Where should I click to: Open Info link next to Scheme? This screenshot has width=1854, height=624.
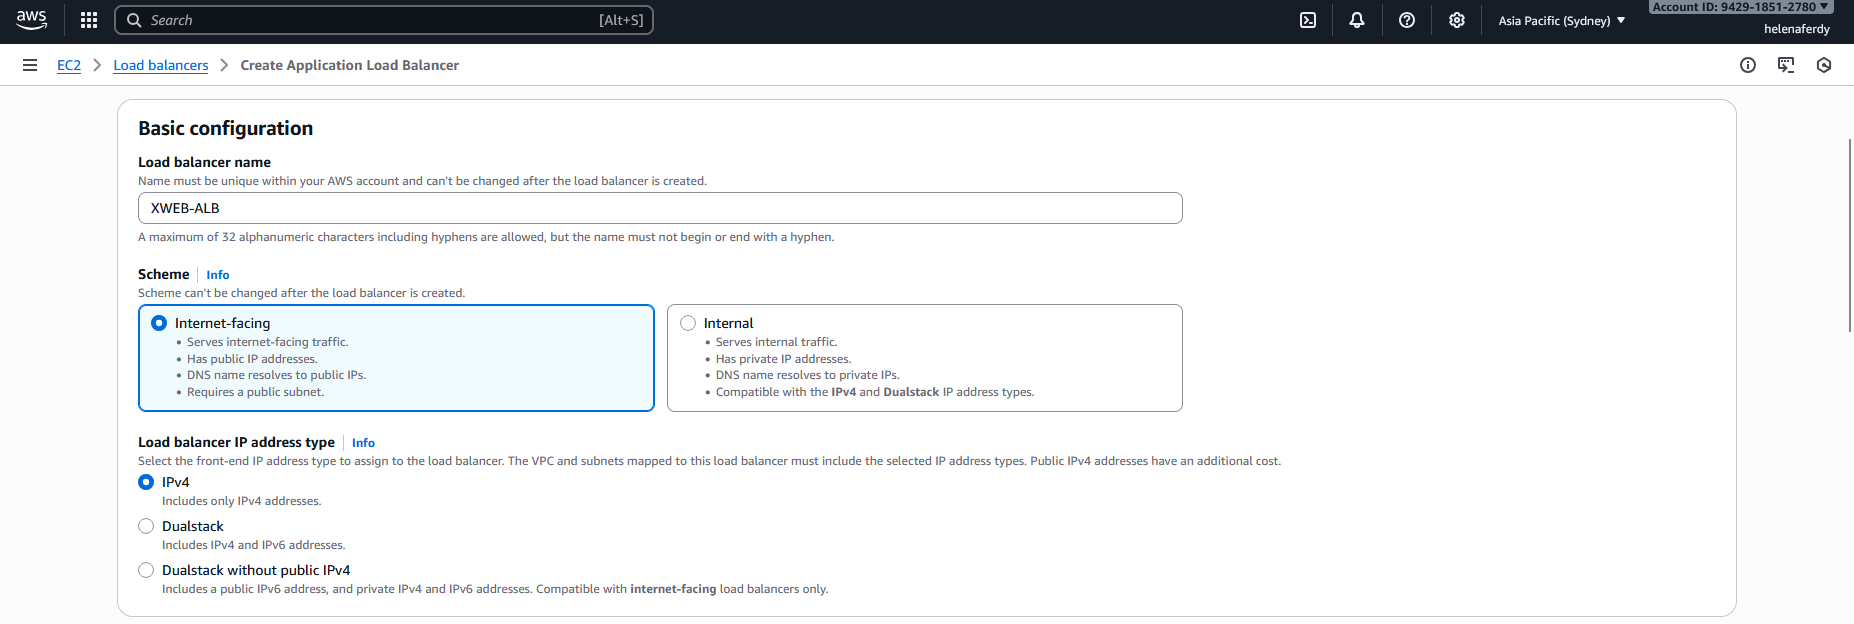[x=218, y=275]
